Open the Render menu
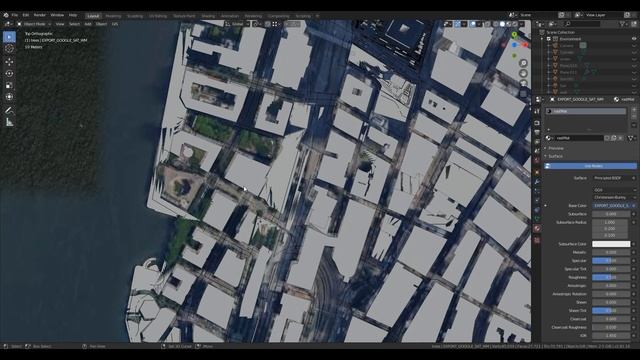The height and width of the screenshot is (360, 640). coord(40,15)
